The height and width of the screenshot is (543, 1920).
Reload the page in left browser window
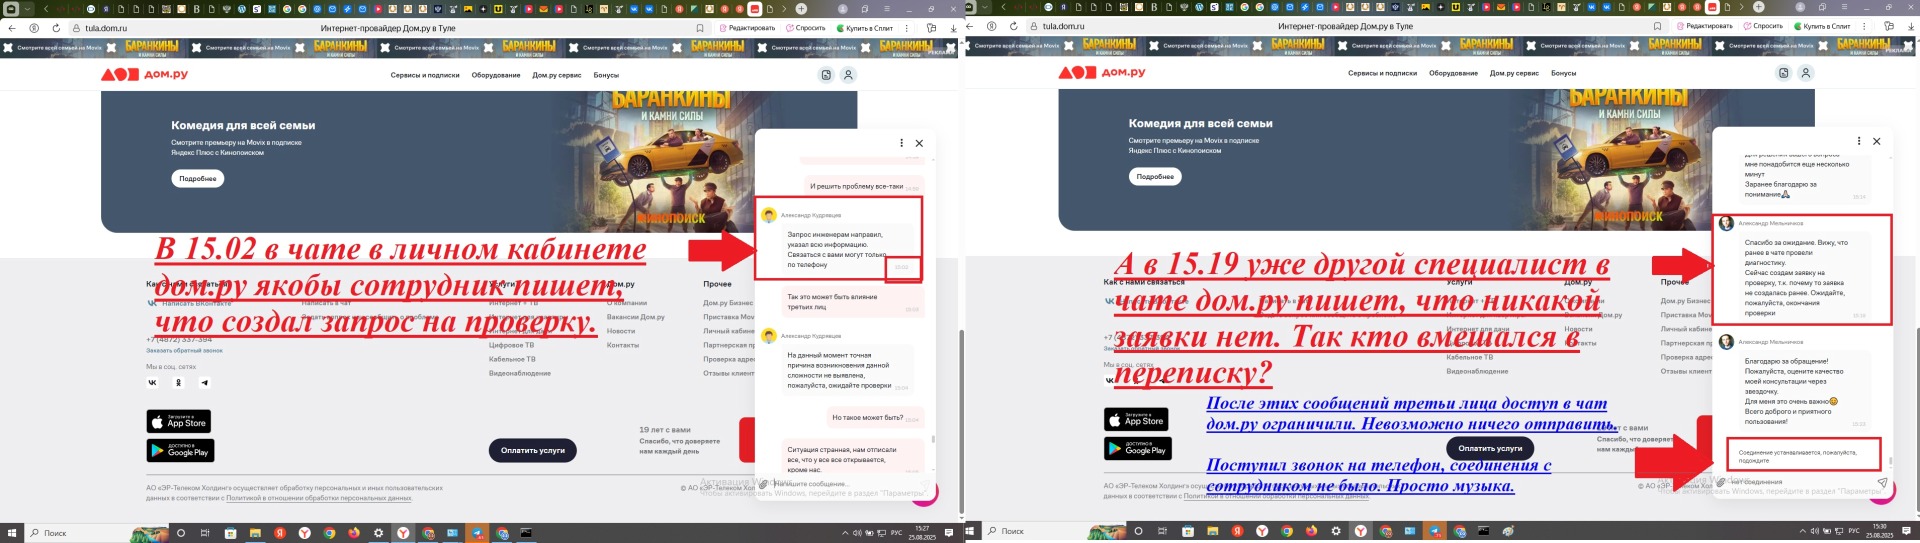(56, 28)
